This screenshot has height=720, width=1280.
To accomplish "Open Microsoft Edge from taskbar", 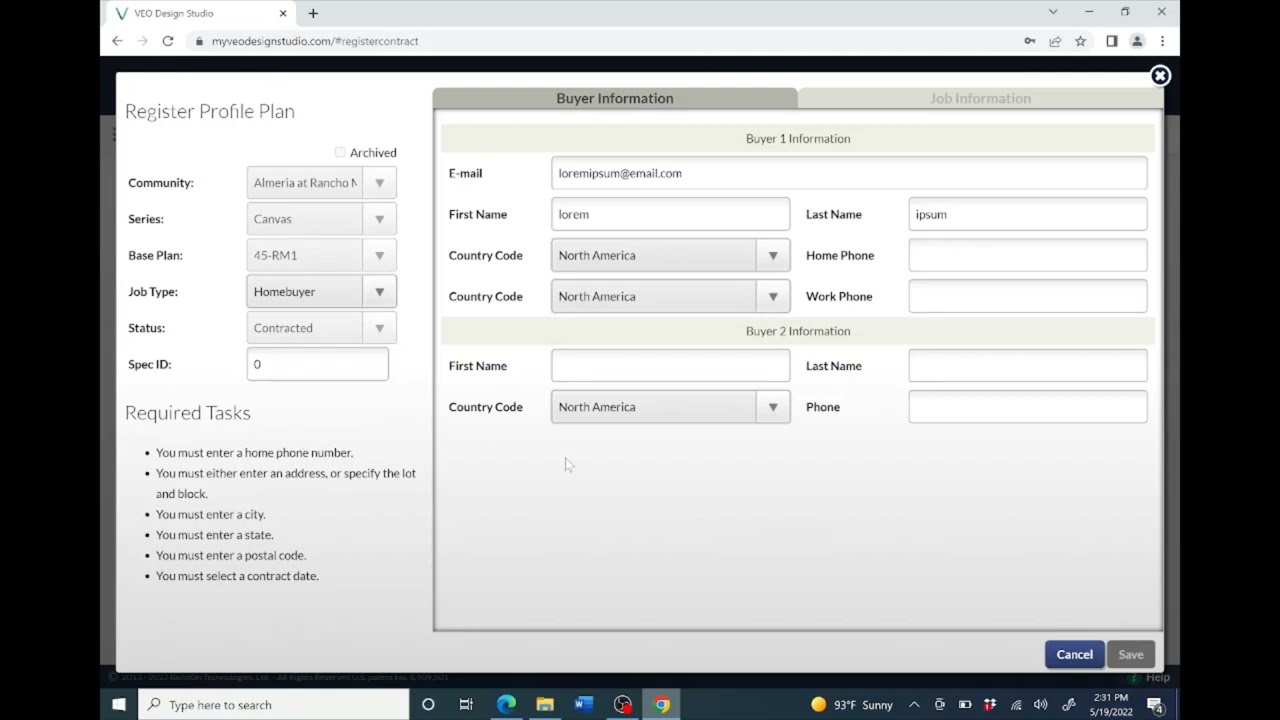I will [x=507, y=704].
